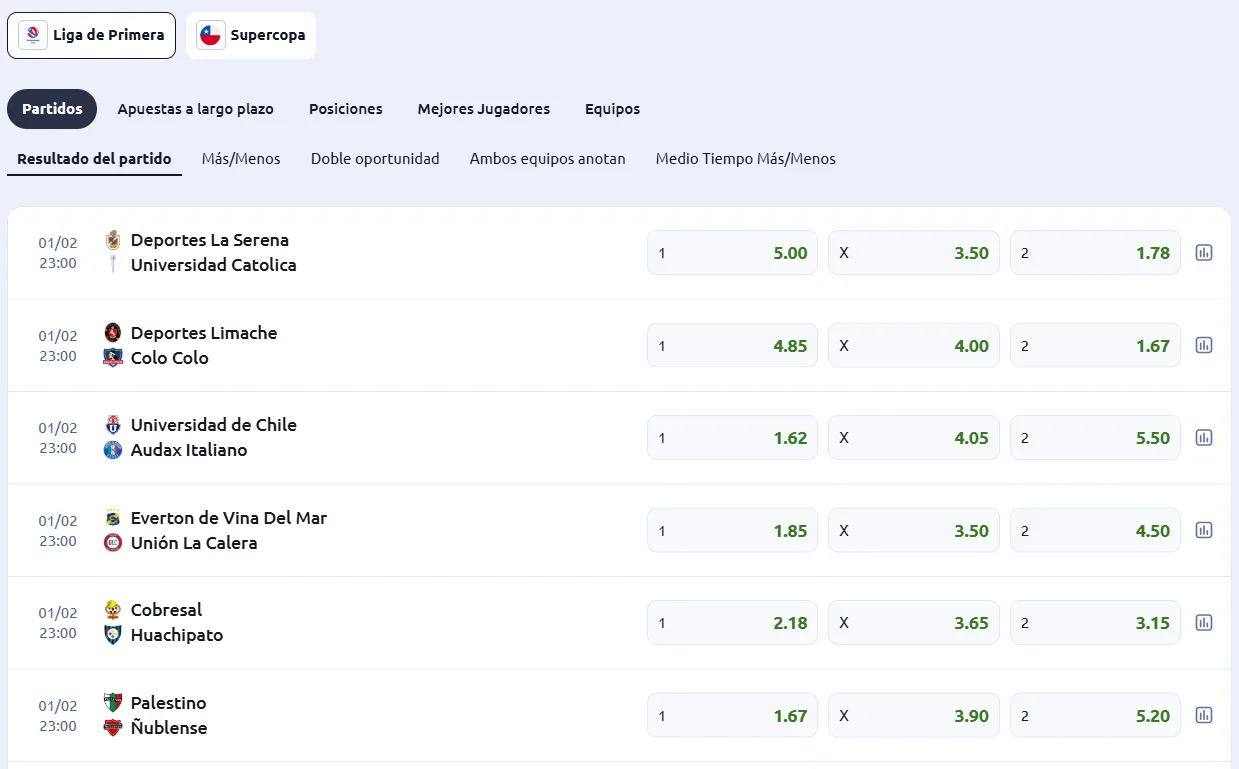
Task: Open stats icon for Deportes Limache match
Action: 1204,345
